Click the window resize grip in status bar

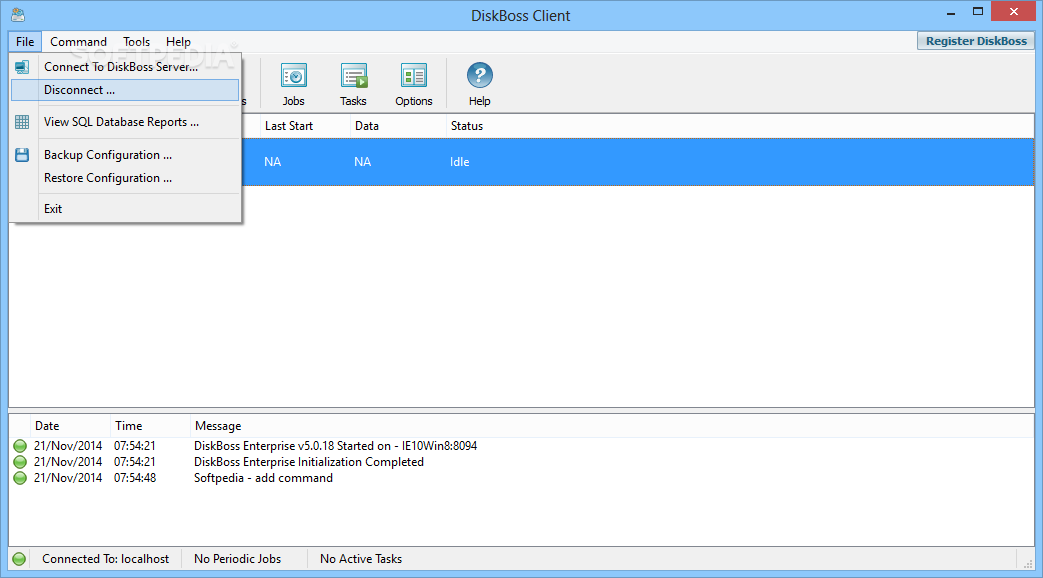coord(1028,563)
